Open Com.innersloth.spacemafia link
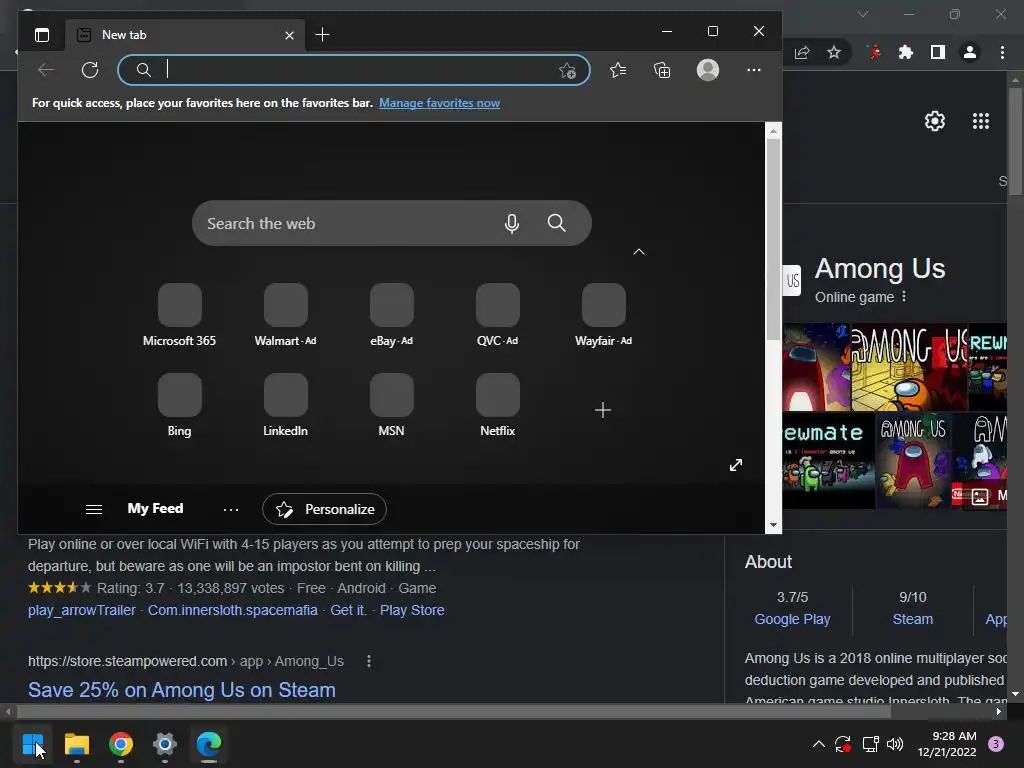 (x=232, y=610)
